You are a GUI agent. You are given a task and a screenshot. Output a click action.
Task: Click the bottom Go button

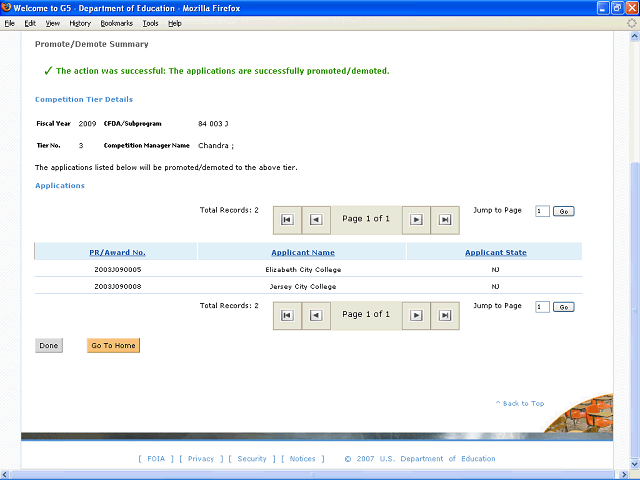(564, 307)
